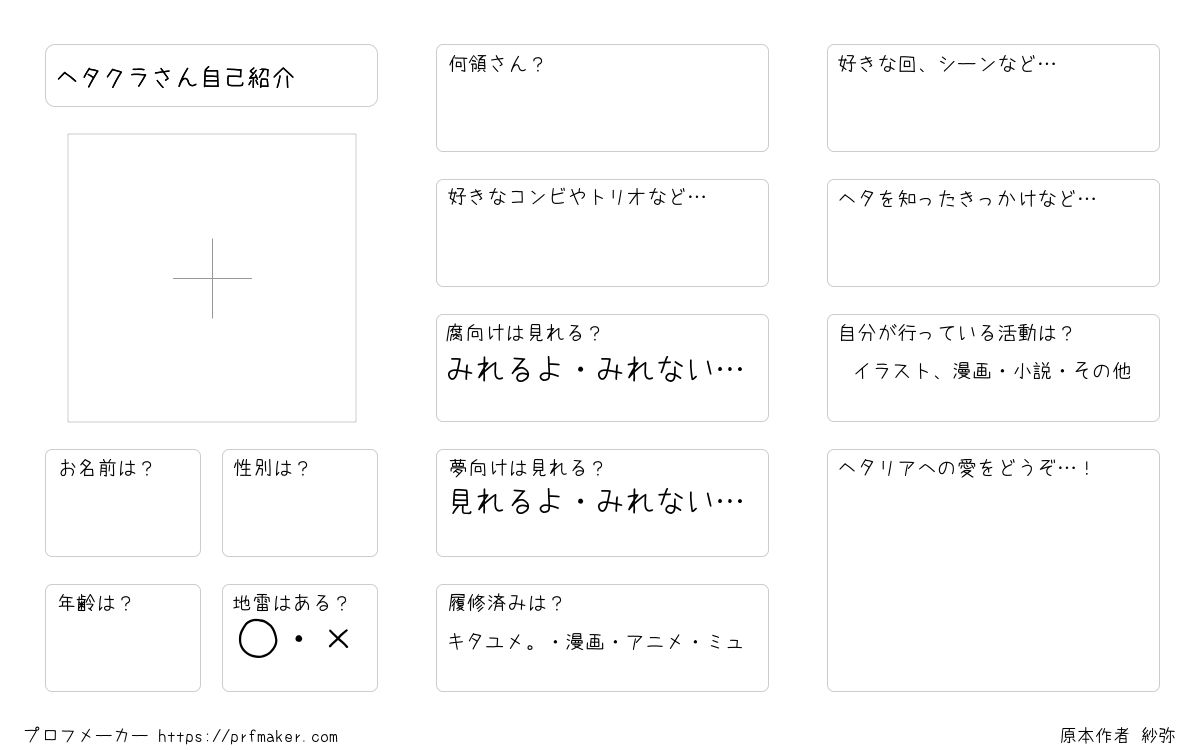This screenshot has width=1200, height=750.
Task: Click the 好きなコンビやトリオなど box
Action: (602, 233)
